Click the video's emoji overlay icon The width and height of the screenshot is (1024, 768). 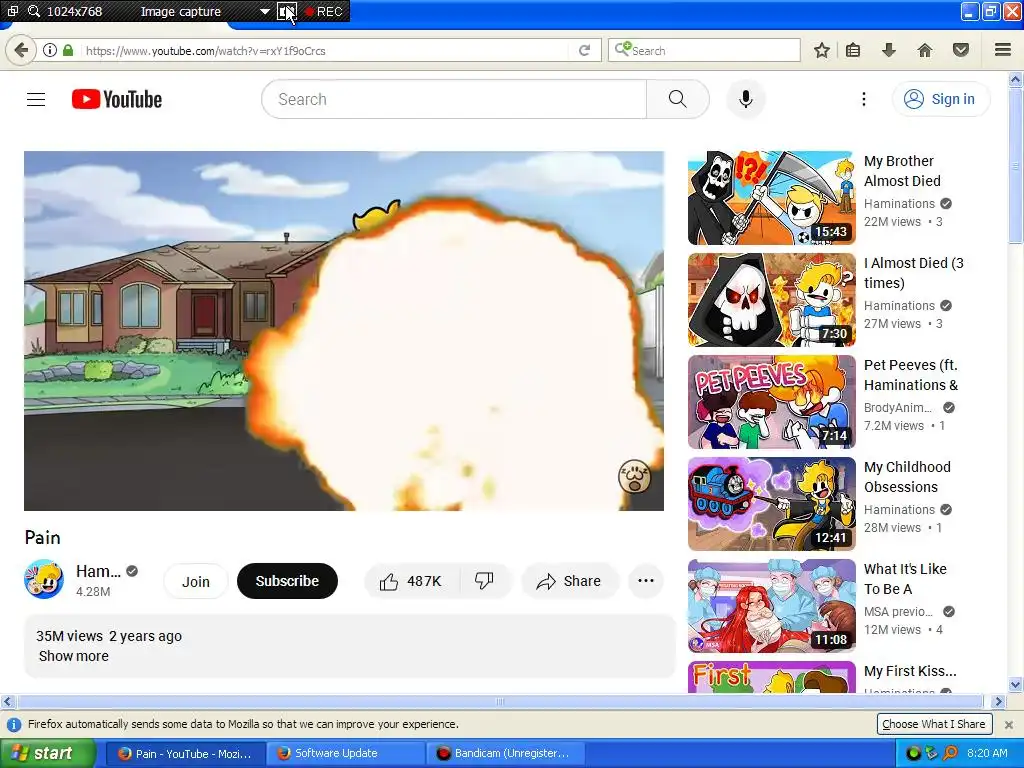(634, 476)
